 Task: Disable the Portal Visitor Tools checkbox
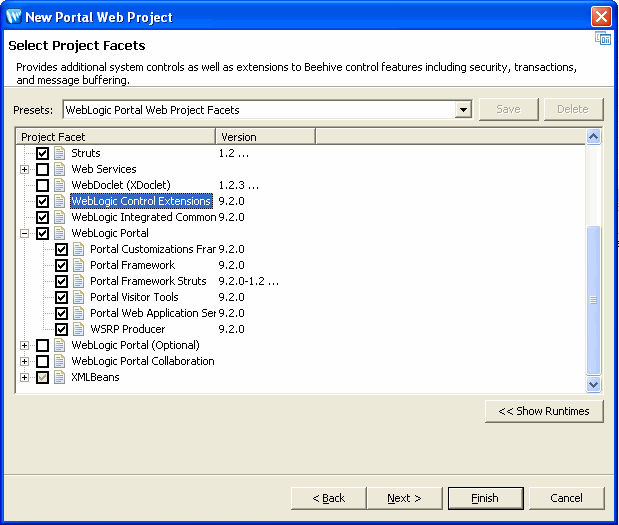point(61,297)
